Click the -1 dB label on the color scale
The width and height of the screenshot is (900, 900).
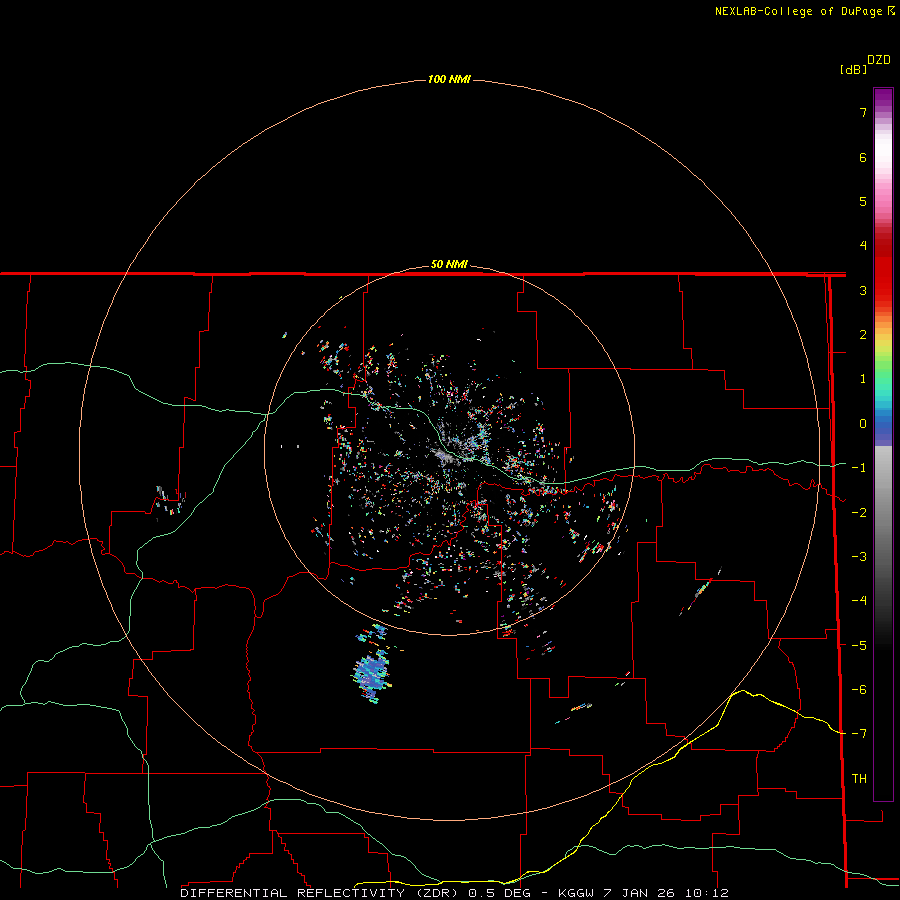(859, 468)
